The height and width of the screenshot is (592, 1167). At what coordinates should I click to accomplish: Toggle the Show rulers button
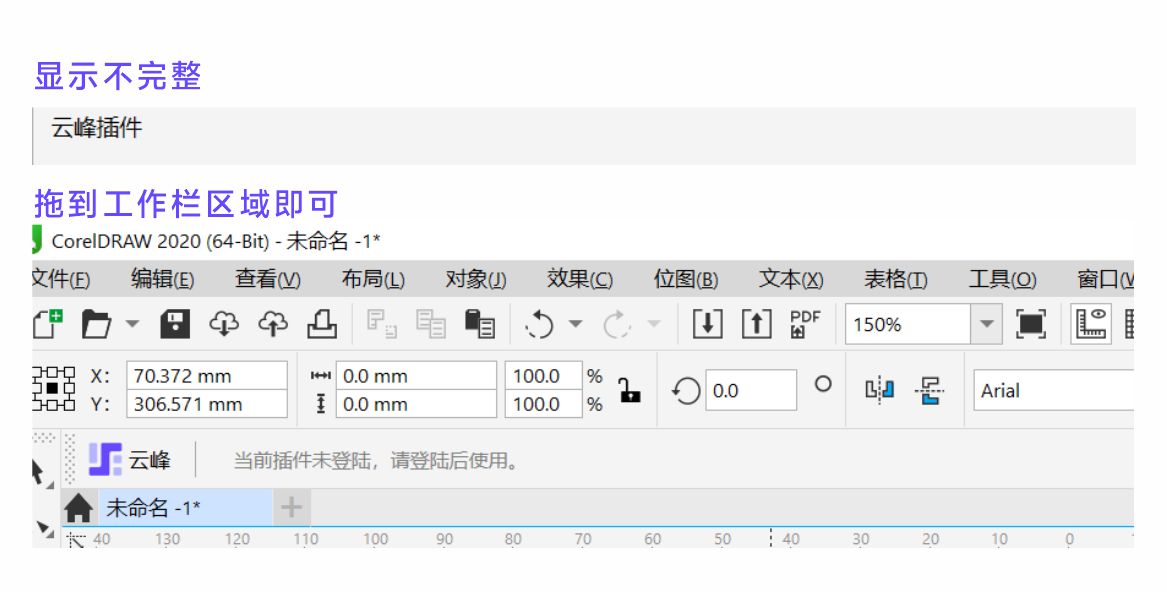coord(1091,325)
